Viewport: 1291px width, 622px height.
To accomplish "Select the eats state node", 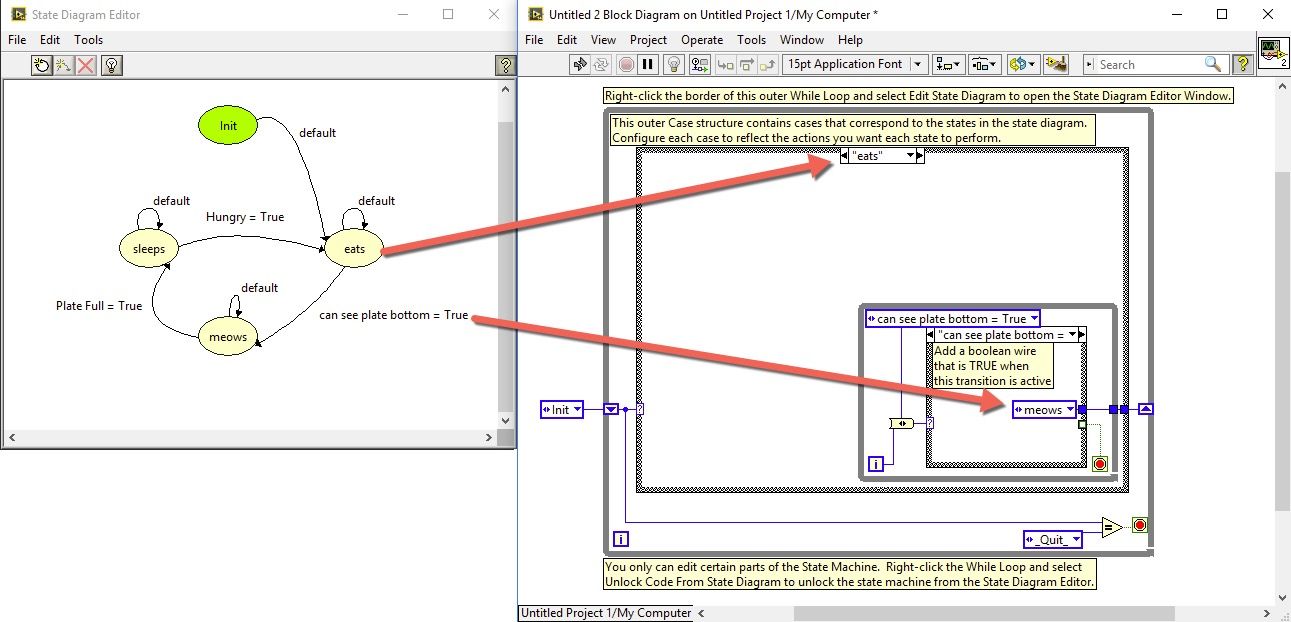I will coord(354,249).
